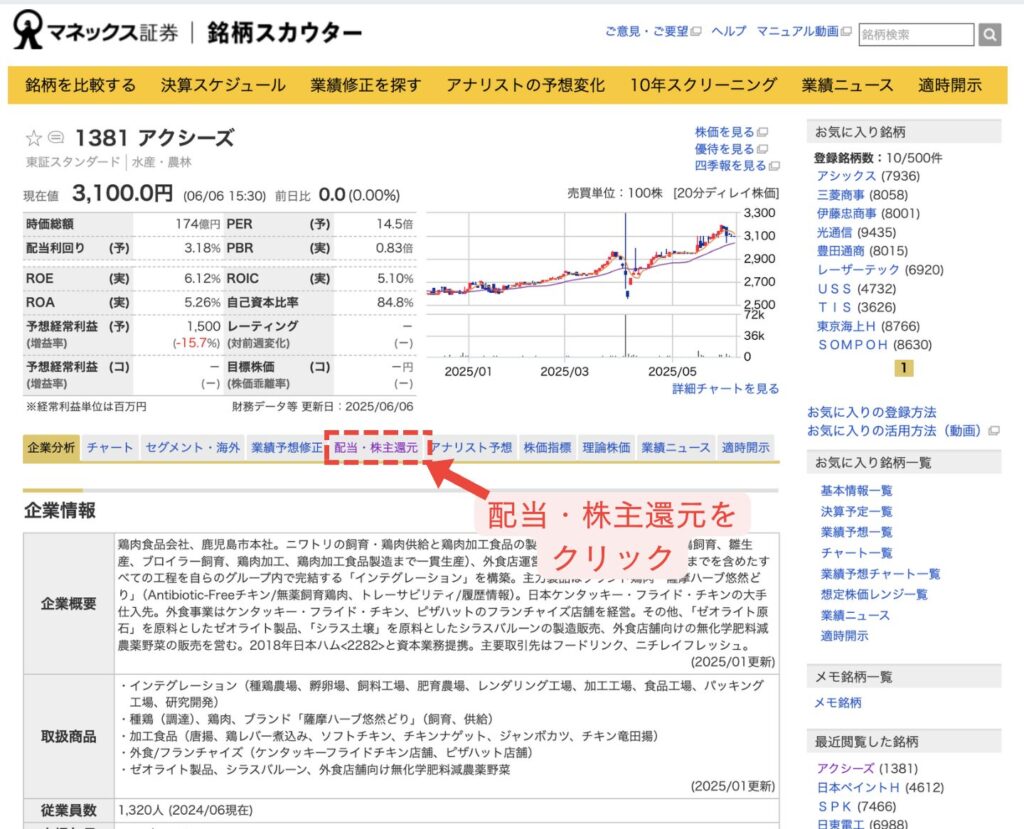The height and width of the screenshot is (829, 1024).
Task: Open sidebar 業績ニュース link
Action: coord(855,615)
